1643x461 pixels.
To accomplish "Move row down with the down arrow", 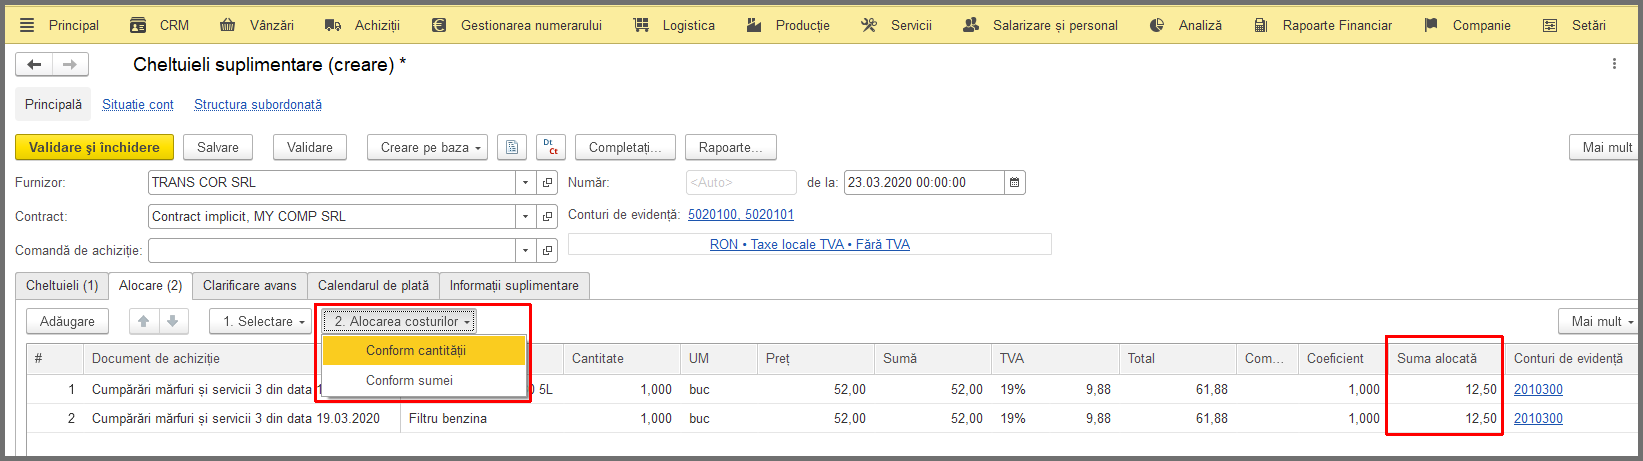I will pyautogui.click(x=173, y=321).
